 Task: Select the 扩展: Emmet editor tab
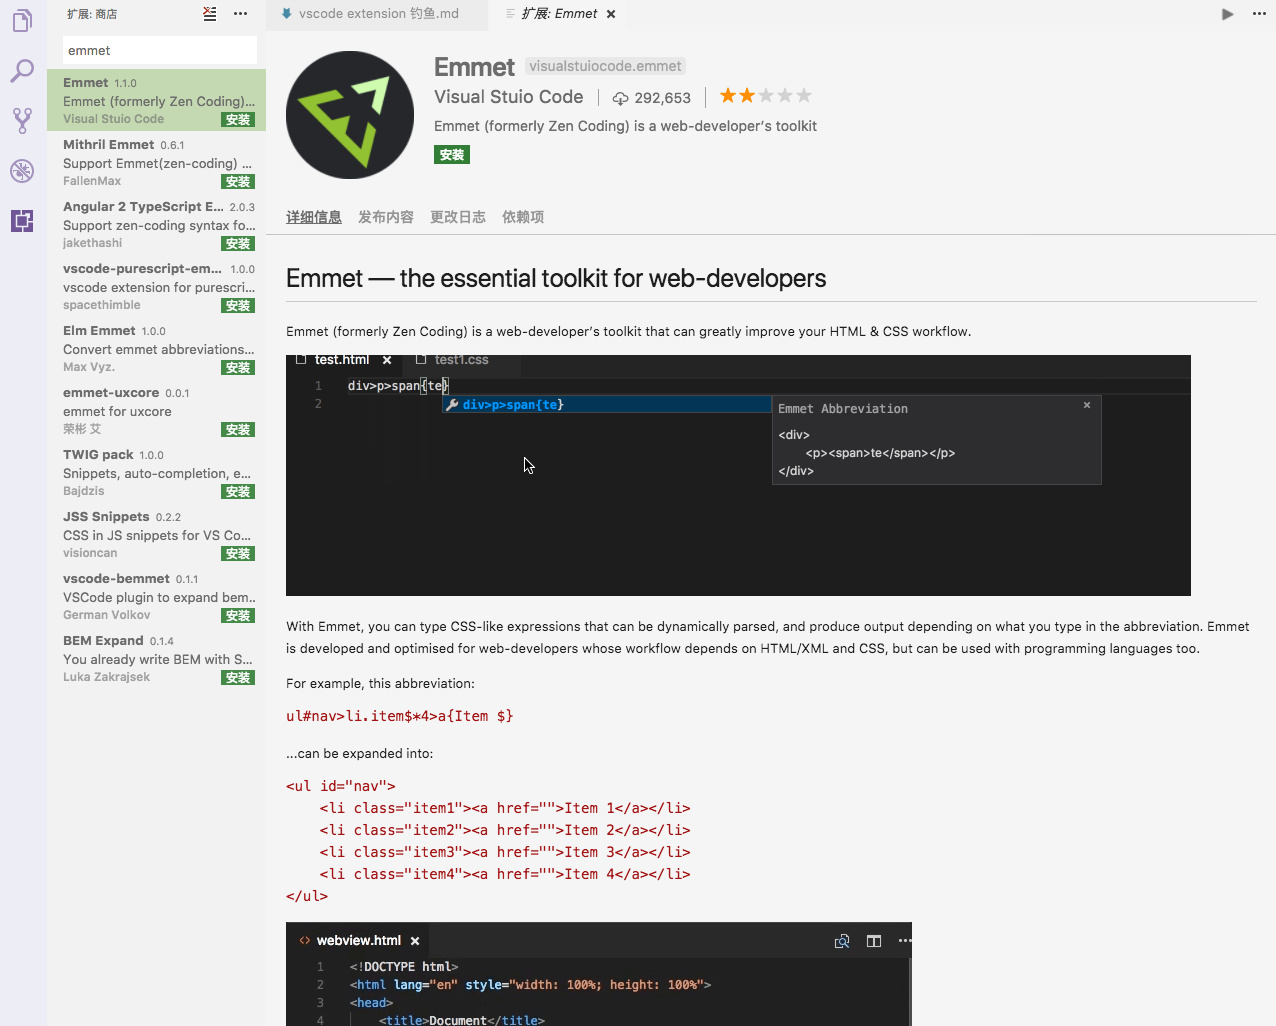(x=559, y=14)
